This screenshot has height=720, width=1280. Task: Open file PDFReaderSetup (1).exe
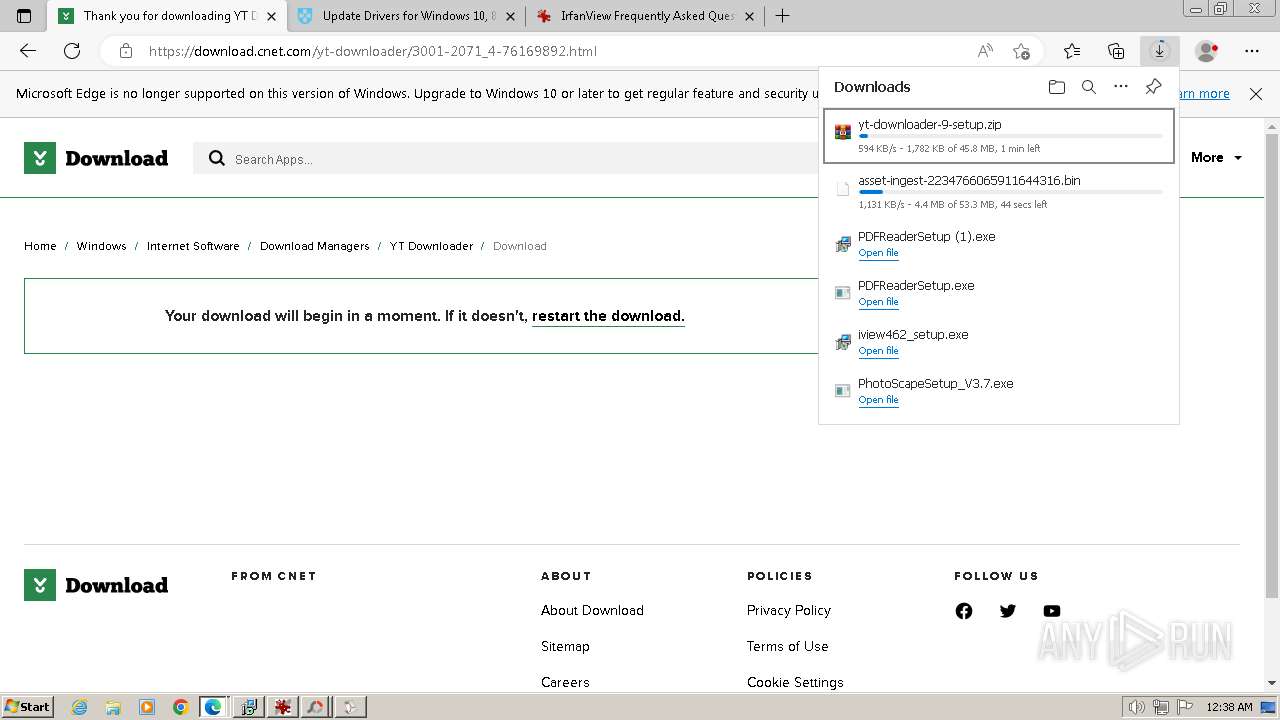click(x=878, y=253)
